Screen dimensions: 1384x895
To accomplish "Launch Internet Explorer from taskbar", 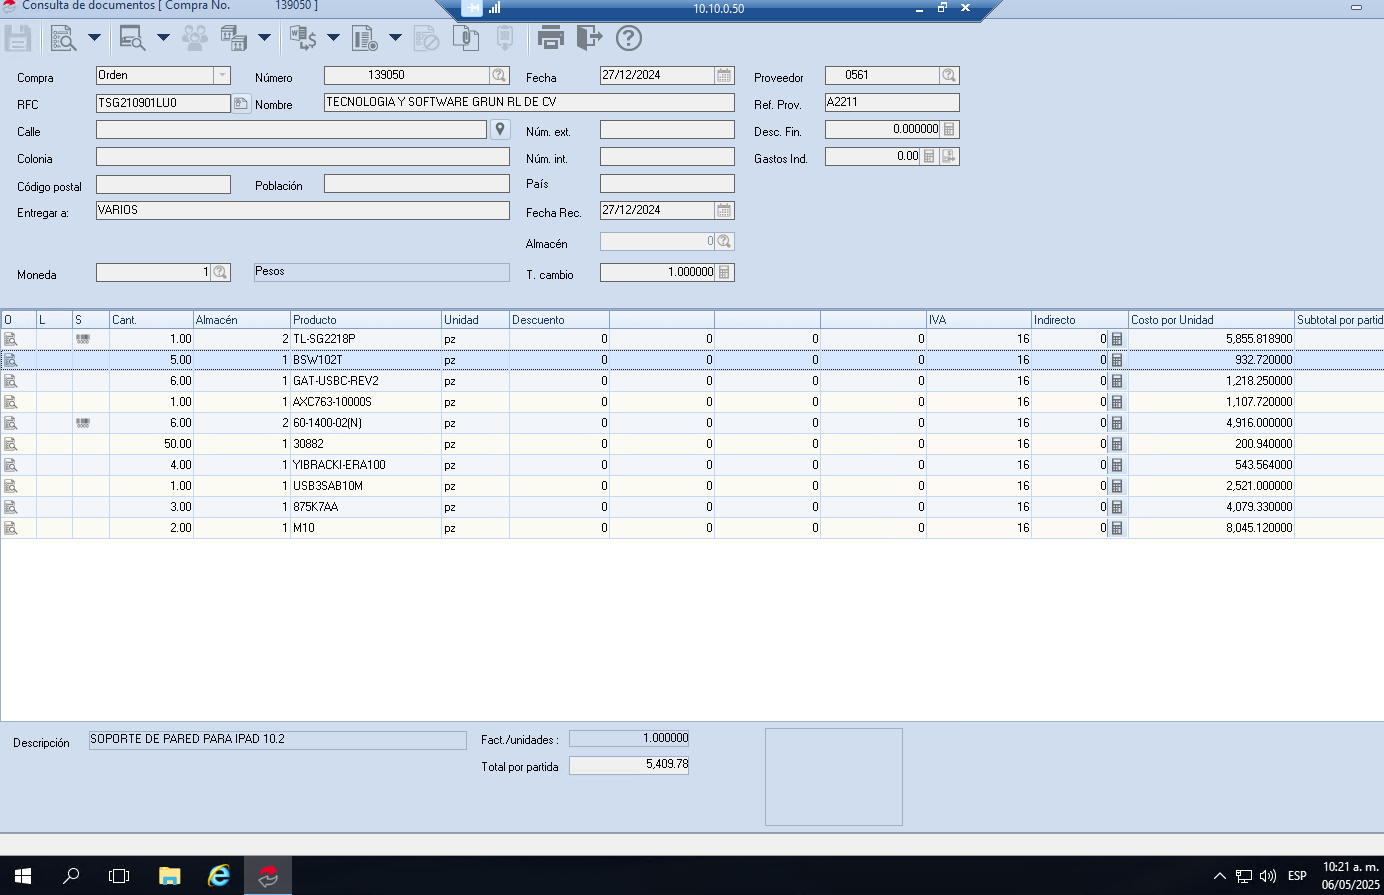I will point(219,876).
